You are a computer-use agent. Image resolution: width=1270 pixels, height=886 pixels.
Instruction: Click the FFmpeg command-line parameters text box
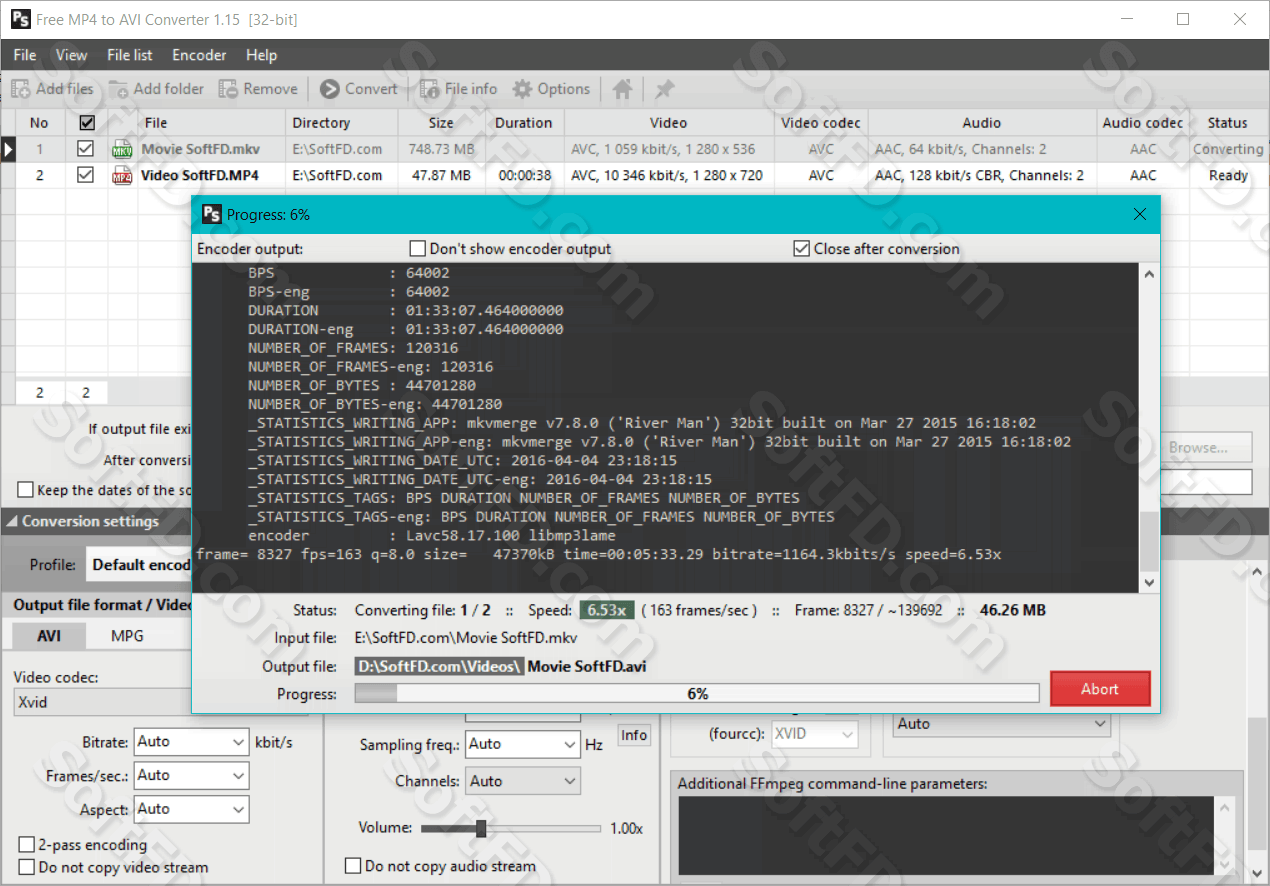coord(948,834)
